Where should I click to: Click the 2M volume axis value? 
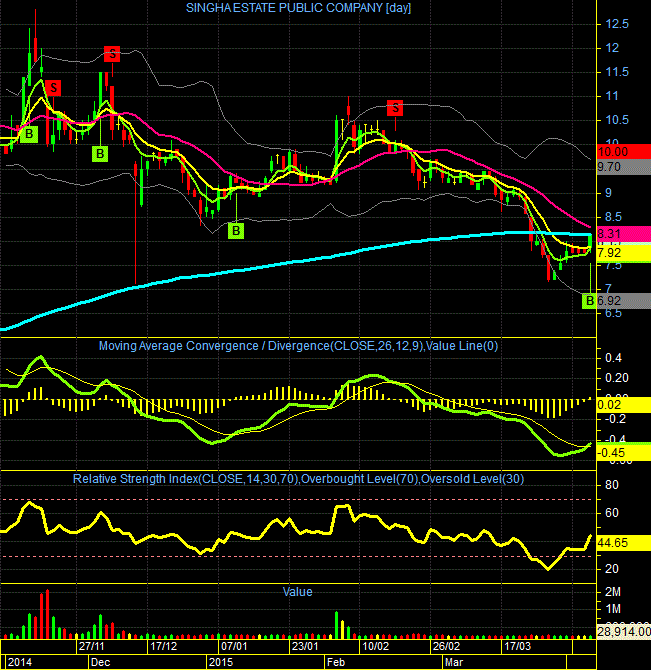click(613, 592)
